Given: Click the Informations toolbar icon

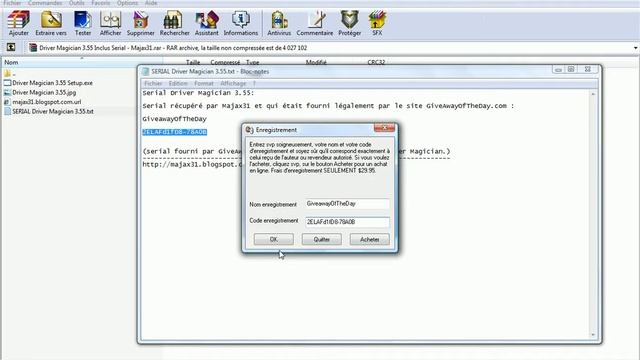Looking at the screenshot, I should pos(241,23).
